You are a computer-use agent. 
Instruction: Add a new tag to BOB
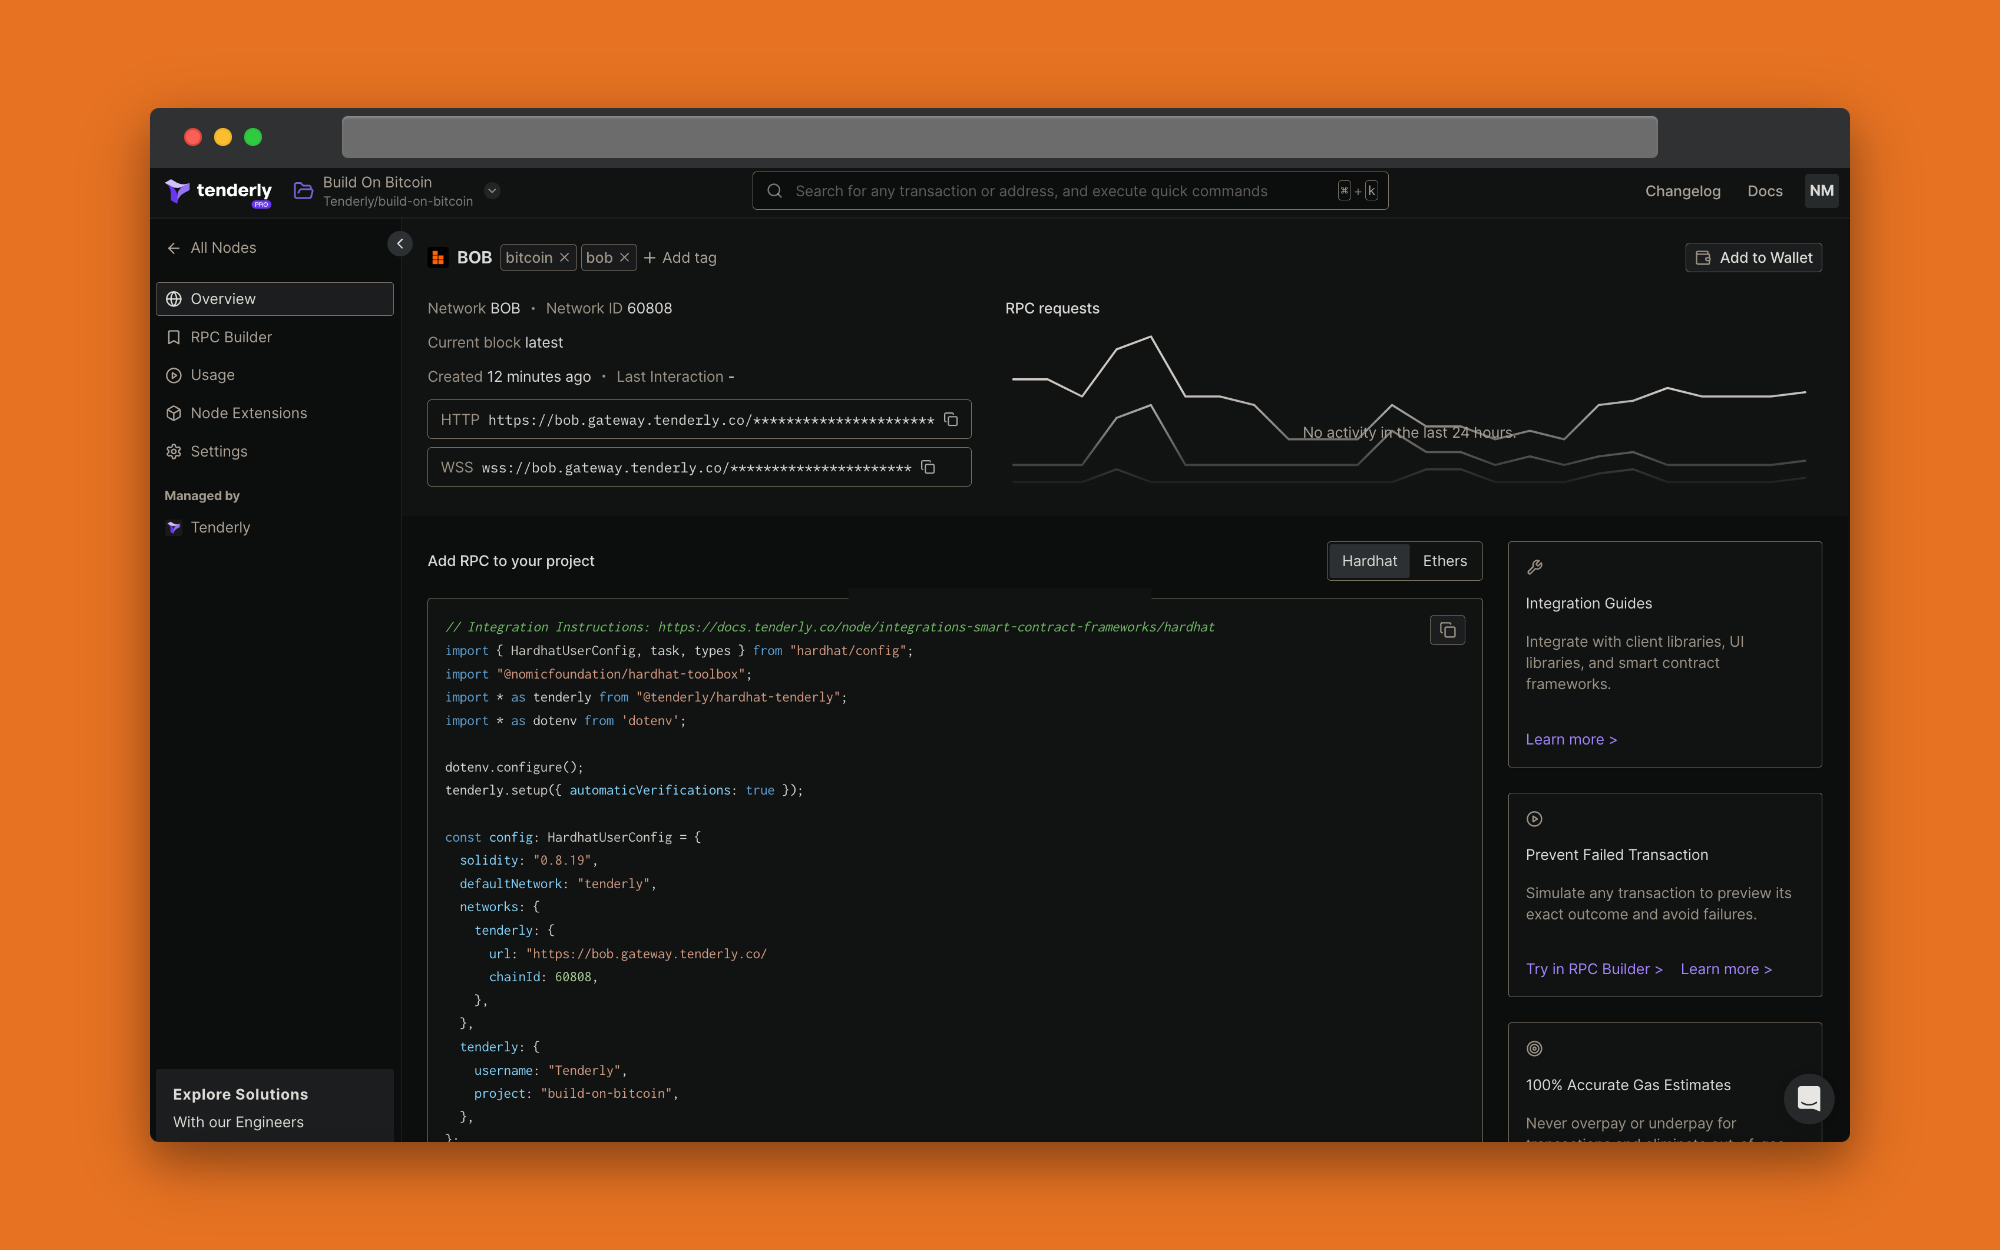pyautogui.click(x=680, y=258)
